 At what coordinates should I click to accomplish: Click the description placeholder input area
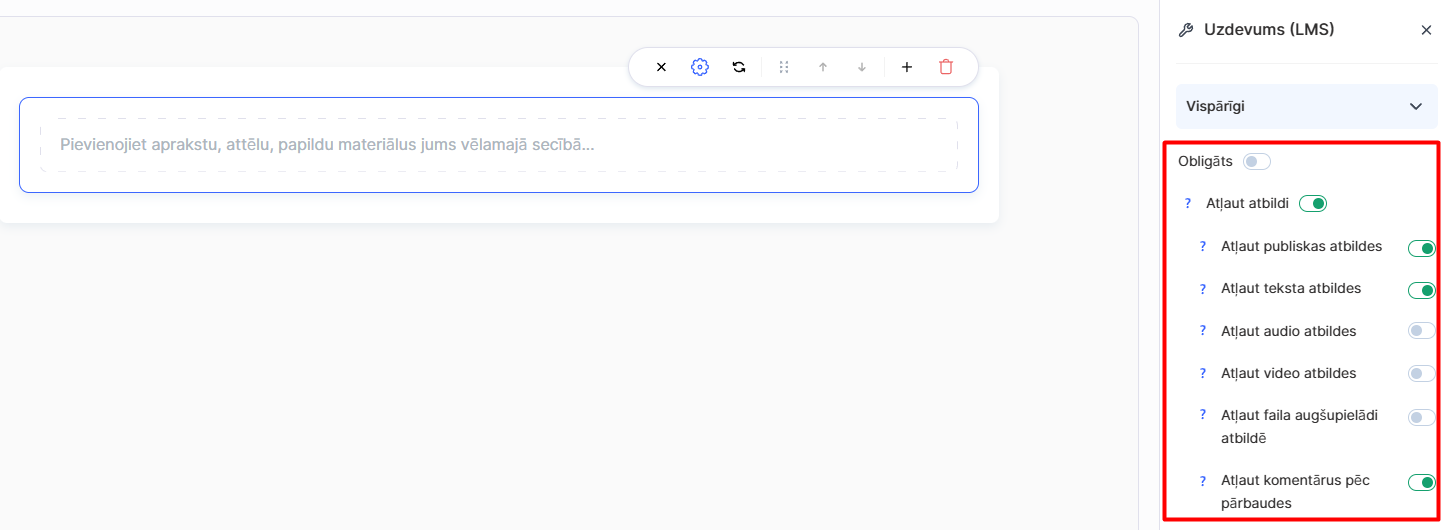498,145
